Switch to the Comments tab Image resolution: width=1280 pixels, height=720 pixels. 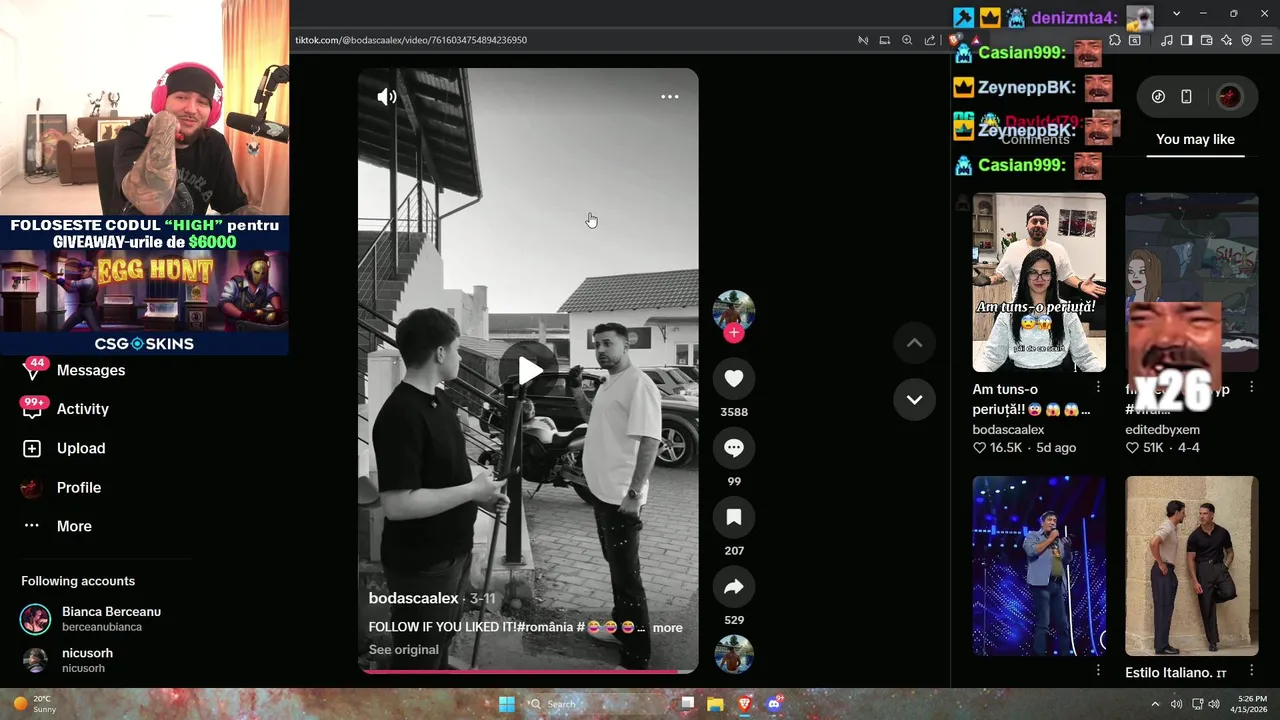coord(1035,140)
